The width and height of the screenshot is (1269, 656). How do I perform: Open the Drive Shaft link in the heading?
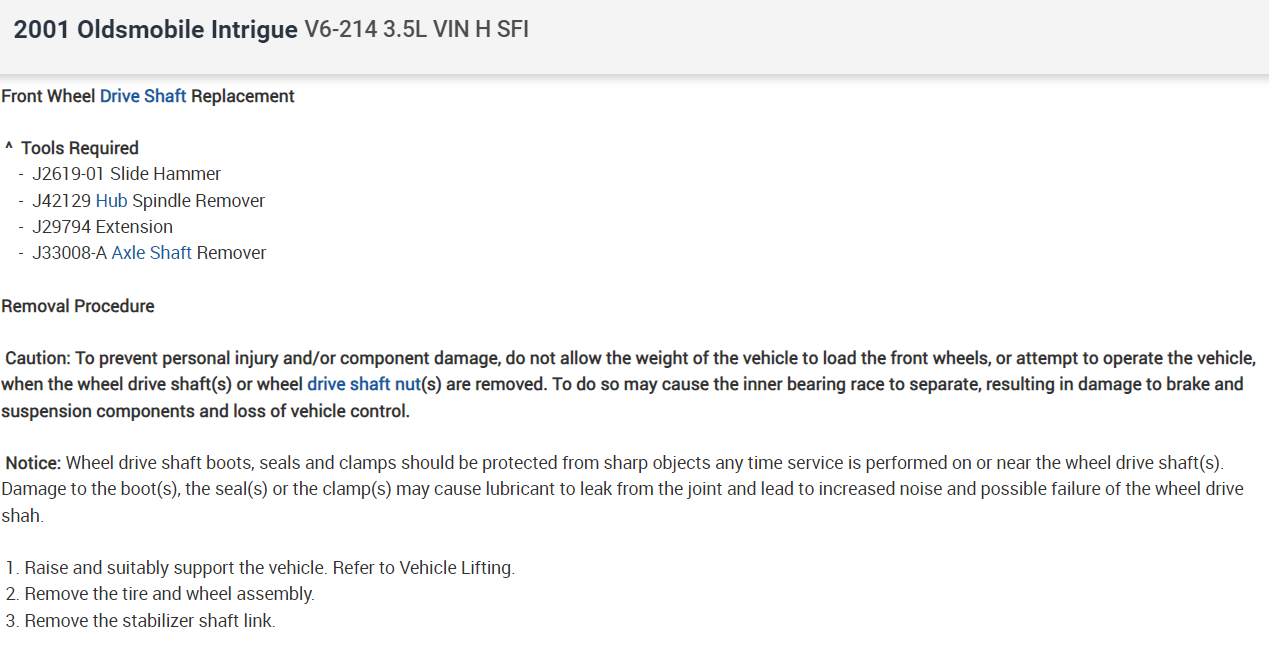click(x=143, y=96)
